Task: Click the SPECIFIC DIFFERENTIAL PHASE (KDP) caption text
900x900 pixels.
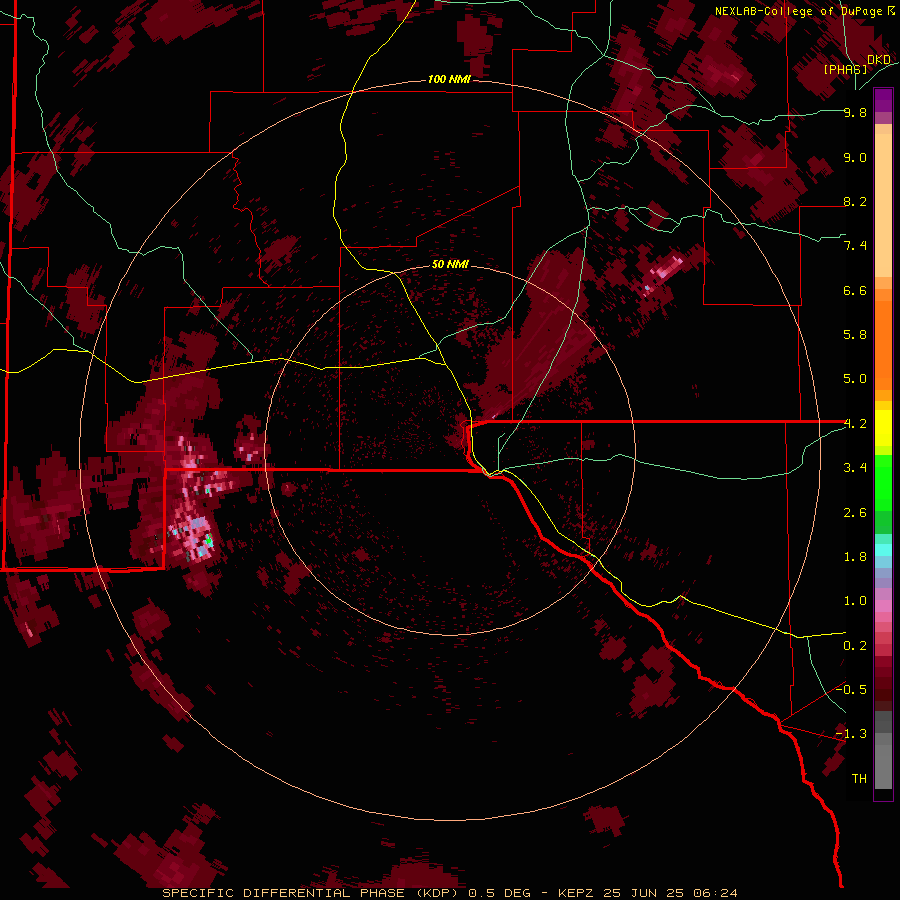Action: click(312, 893)
